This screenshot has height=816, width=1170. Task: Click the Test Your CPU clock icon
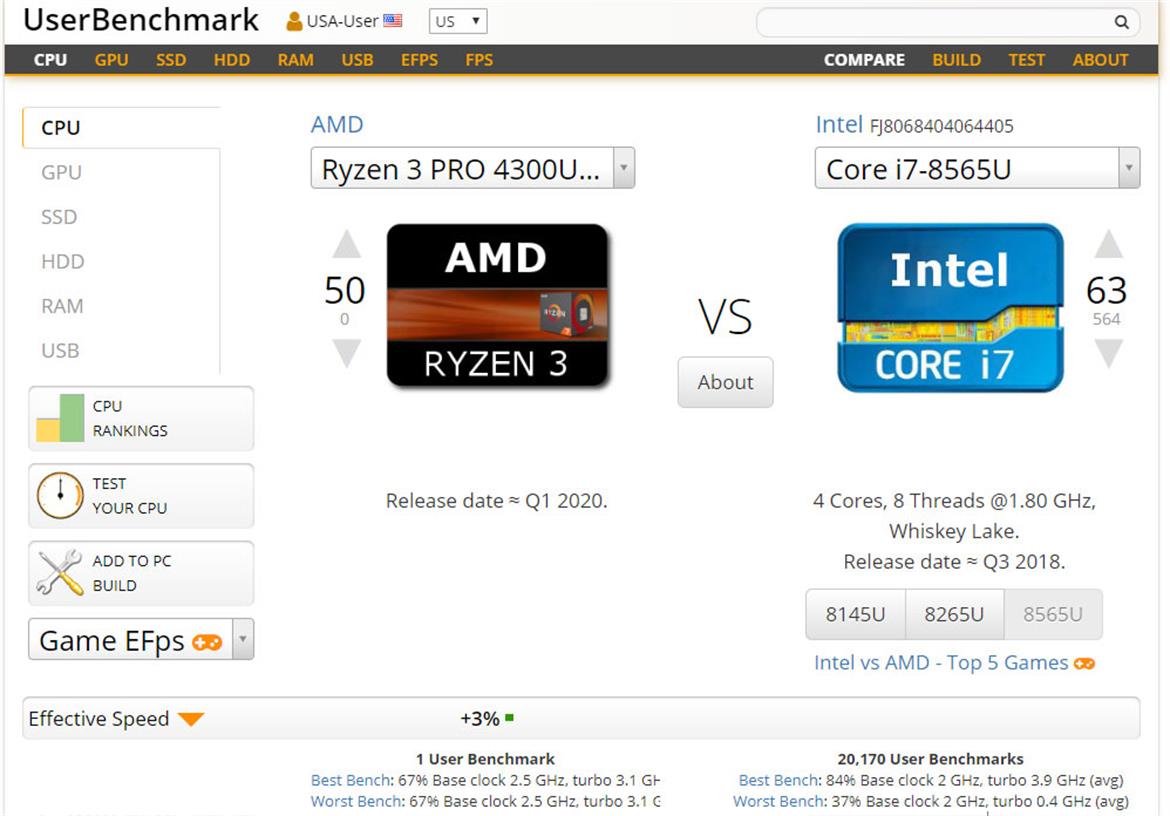pyautogui.click(x=60, y=495)
